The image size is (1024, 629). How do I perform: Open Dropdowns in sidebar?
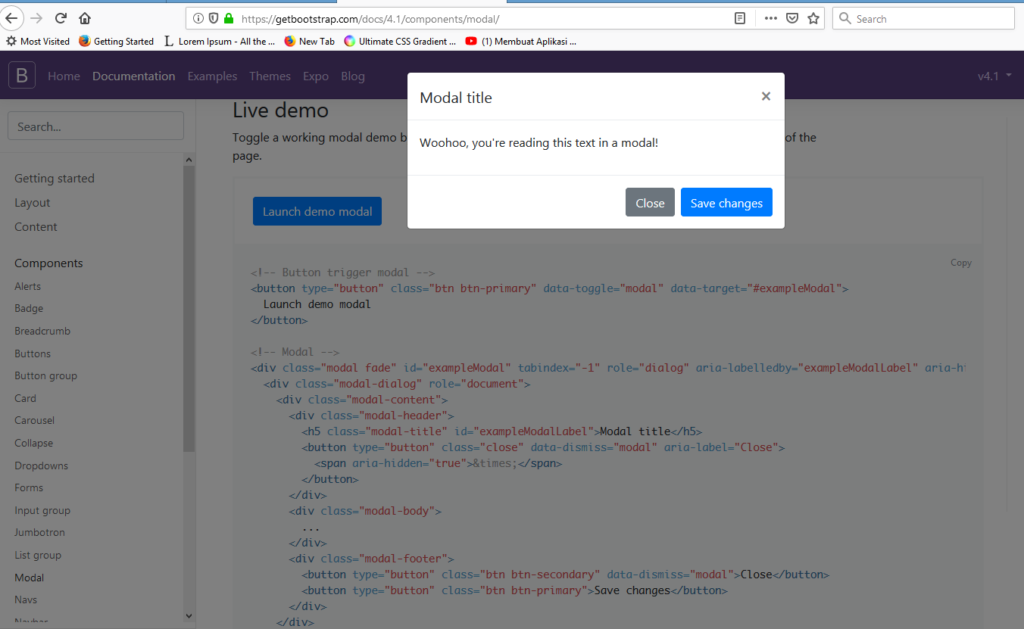[x=41, y=466]
